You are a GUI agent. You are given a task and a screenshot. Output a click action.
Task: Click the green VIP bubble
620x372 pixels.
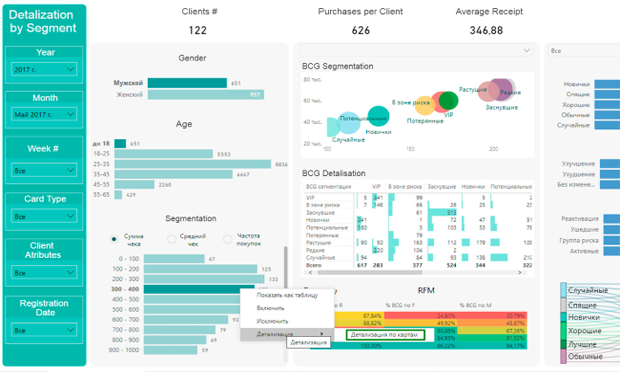[x=448, y=101]
